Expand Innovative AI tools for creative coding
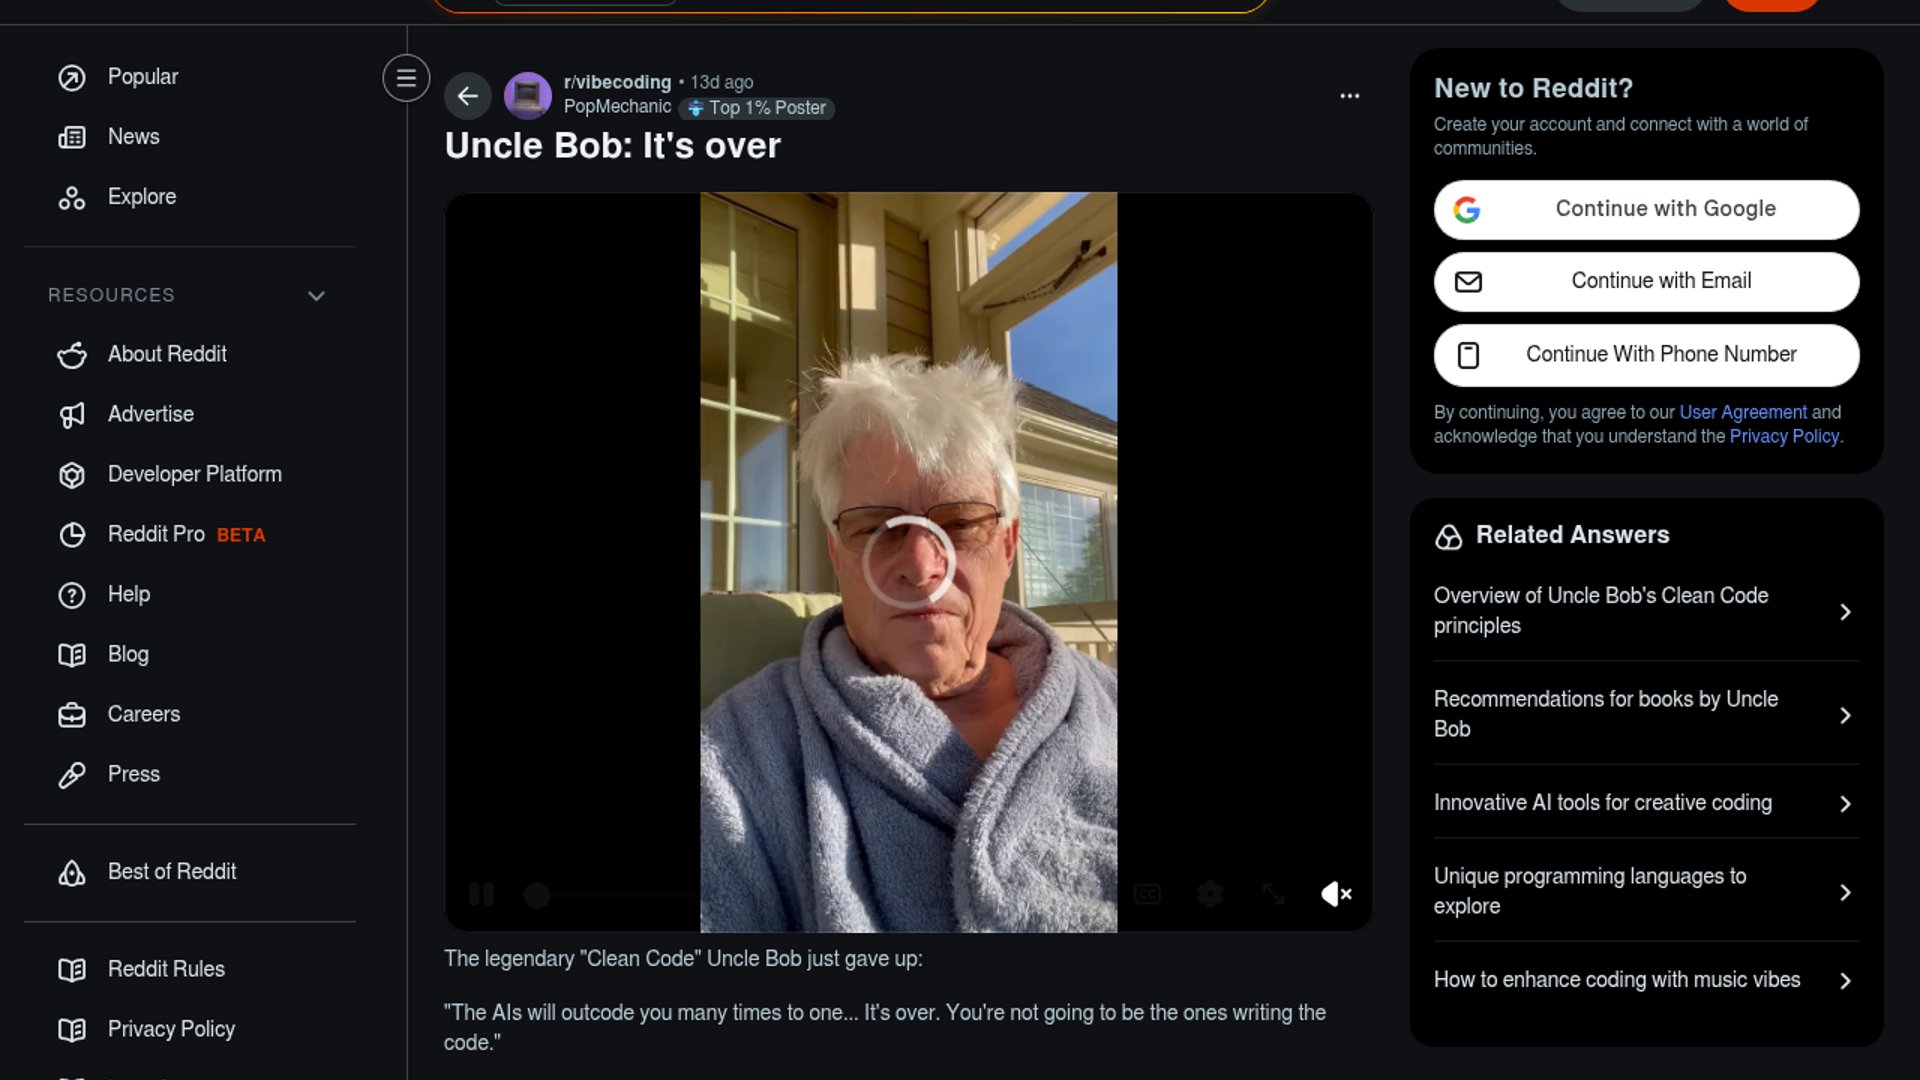This screenshot has width=1920, height=1080. (x=1646, y=803)
